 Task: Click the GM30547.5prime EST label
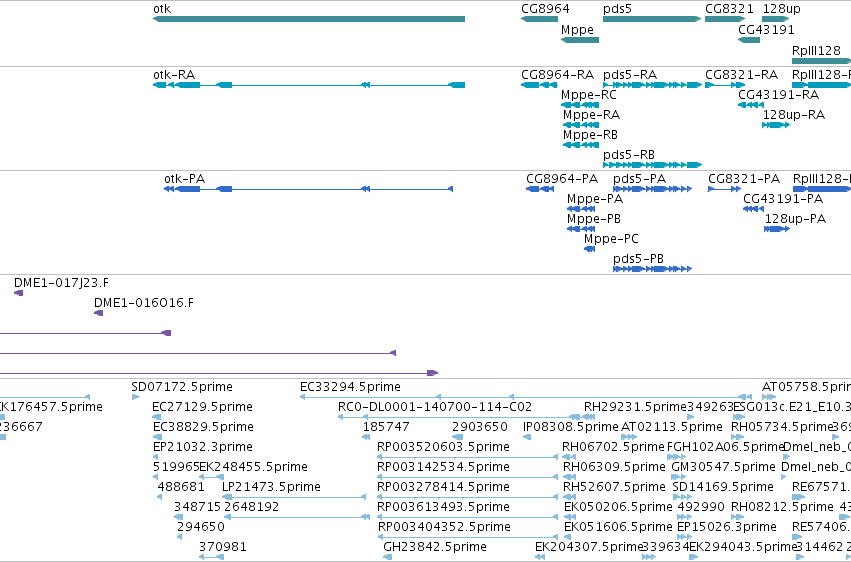723,468
